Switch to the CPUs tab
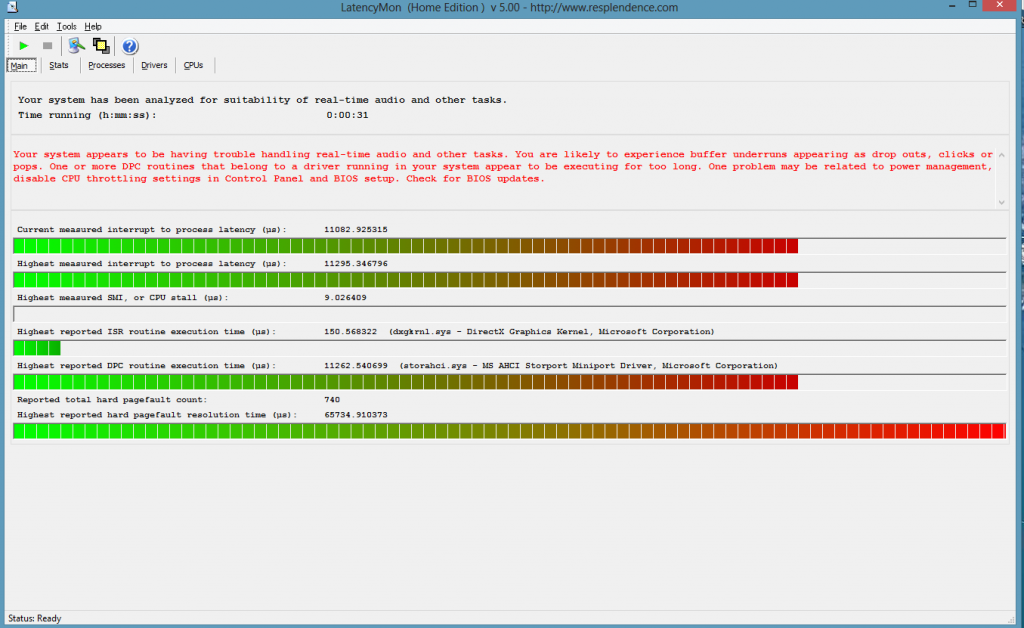The height and width of the screenshot is (628, 1024). (193, 65)
